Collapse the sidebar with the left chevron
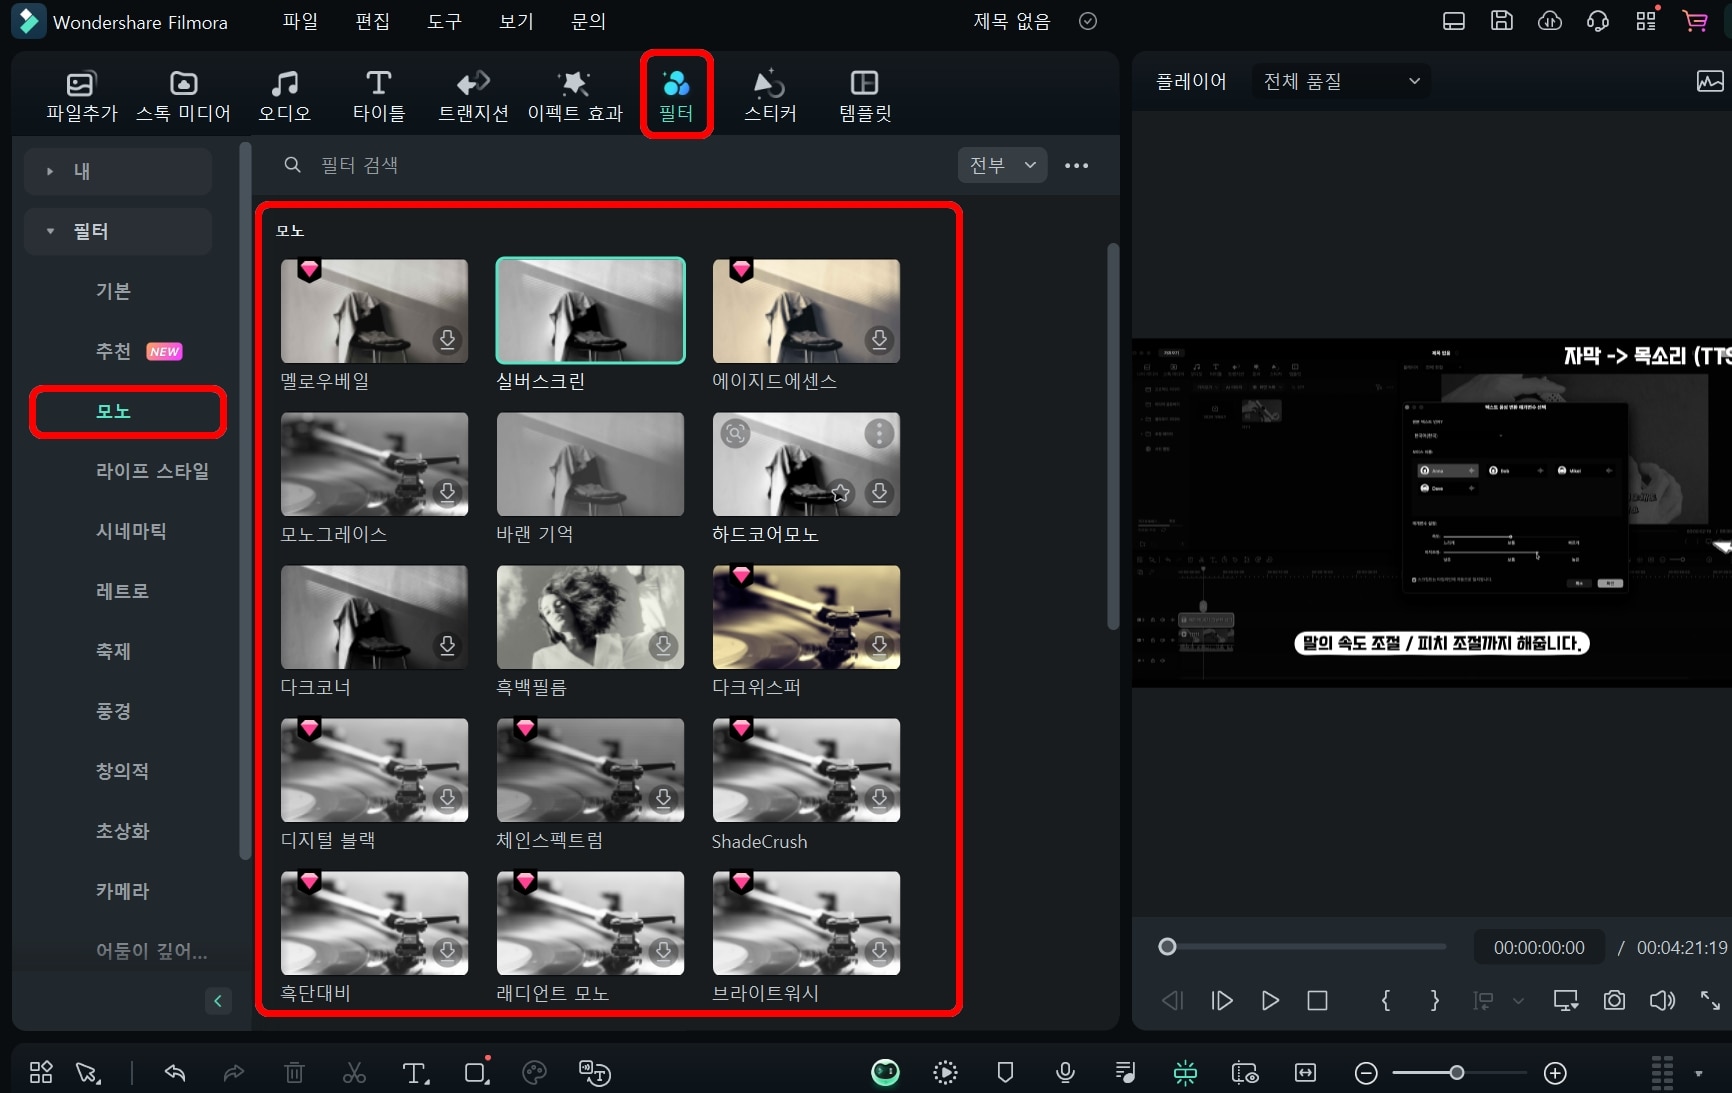Viewport: 1732px width, 1093px height. (218, 1001)
